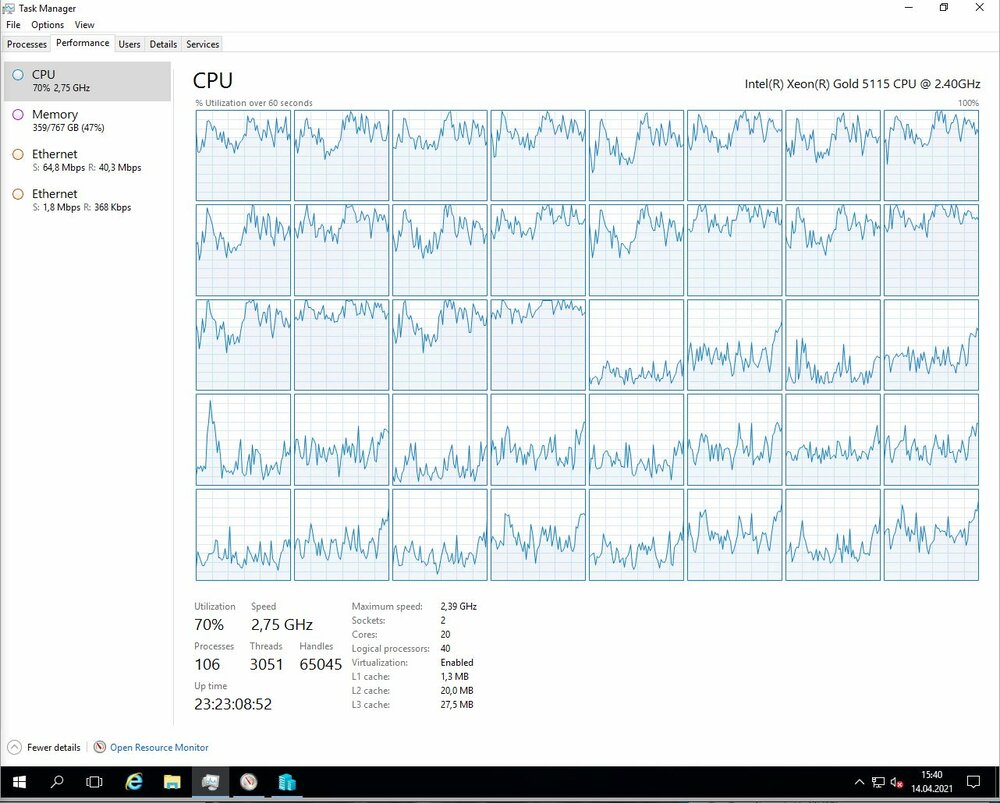The height and width of the screenshot is (803, 1000).
Task: Click the clock to open the calendar
Action: [x=931, y=782]
